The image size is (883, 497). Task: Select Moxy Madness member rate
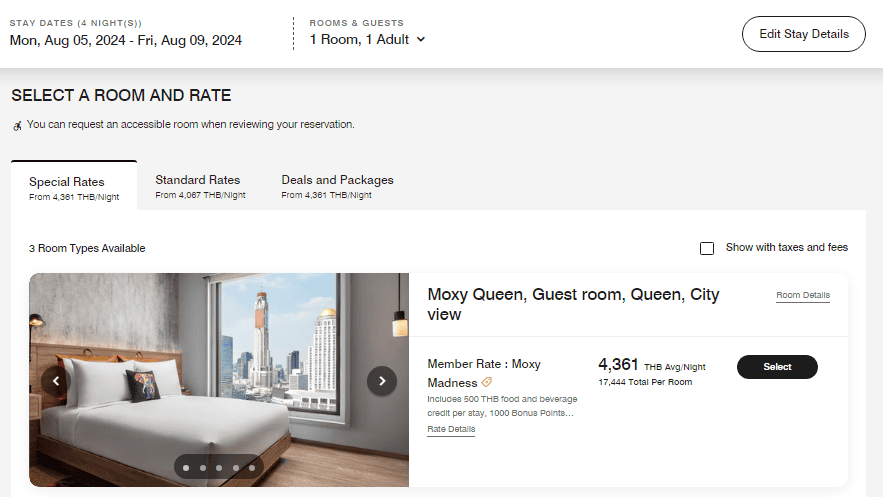777,367
